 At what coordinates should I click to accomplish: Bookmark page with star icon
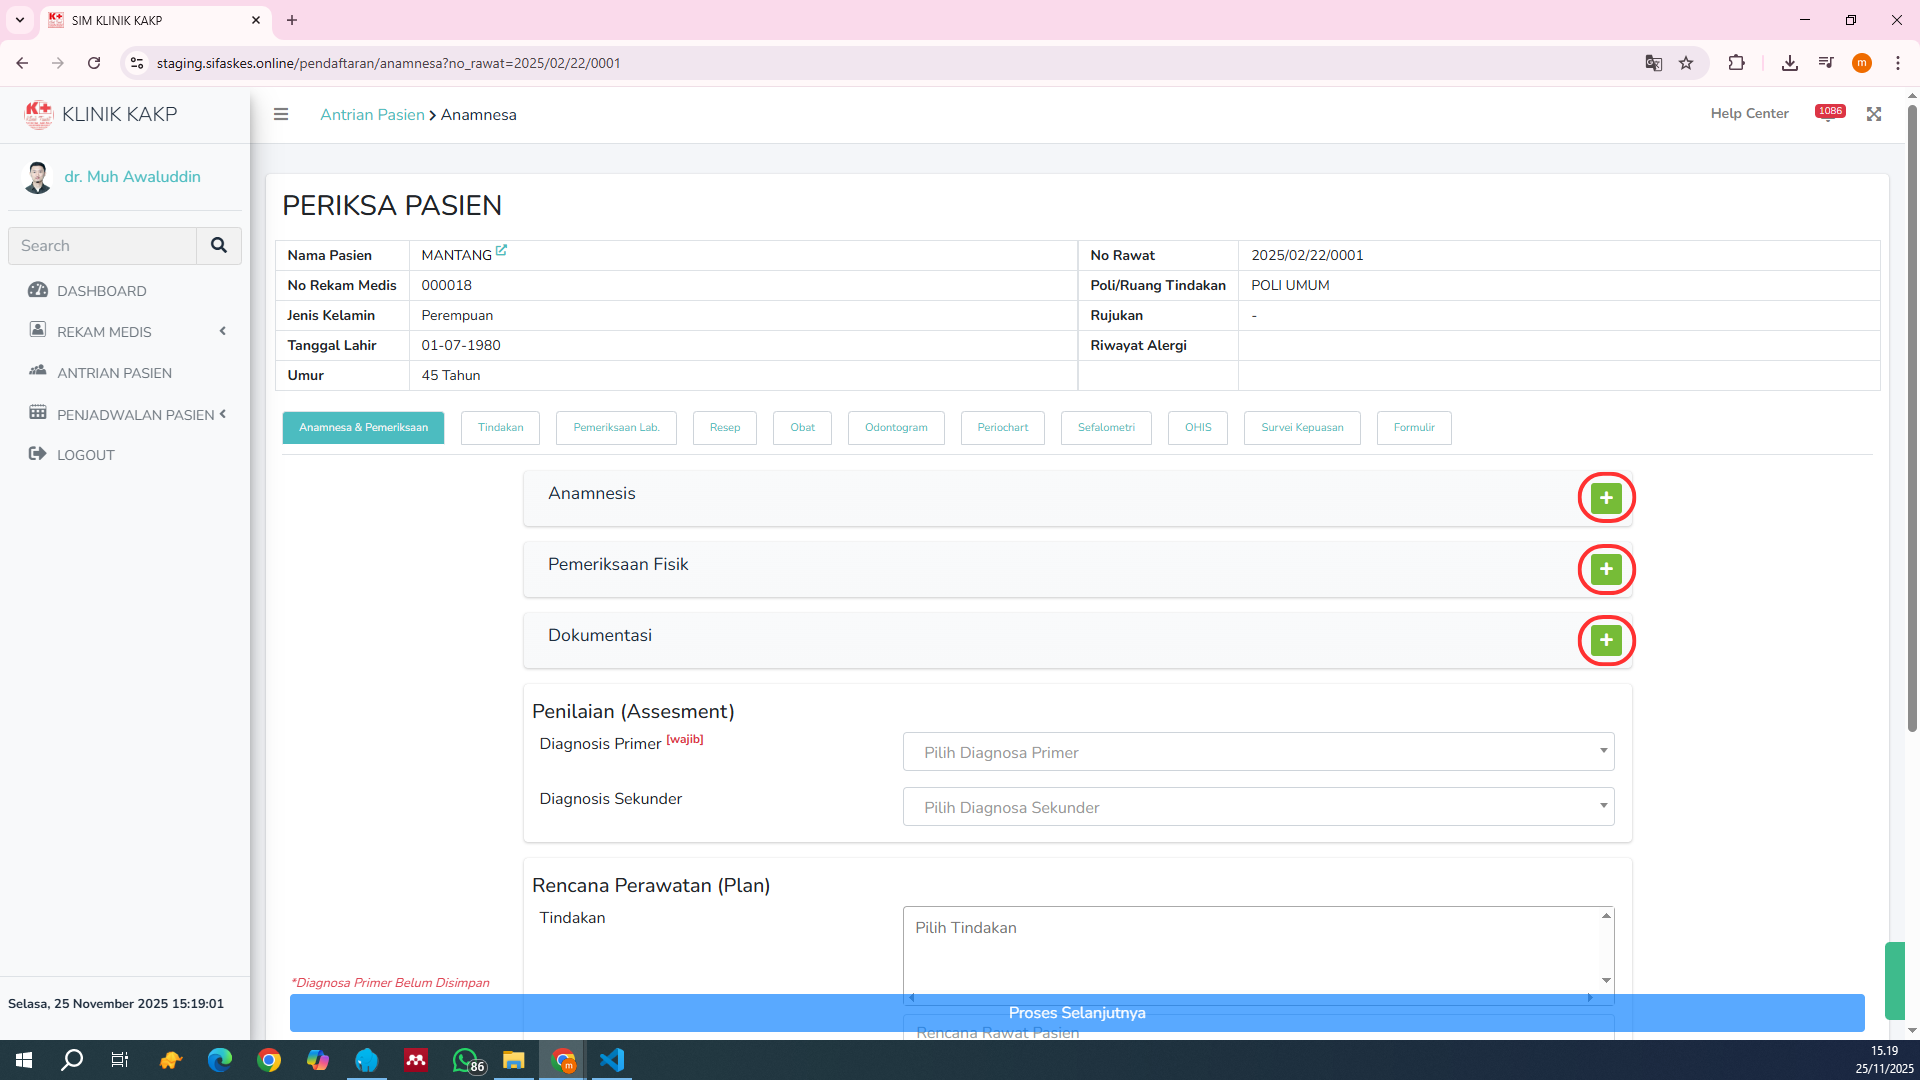click(x=1686, y=63)
